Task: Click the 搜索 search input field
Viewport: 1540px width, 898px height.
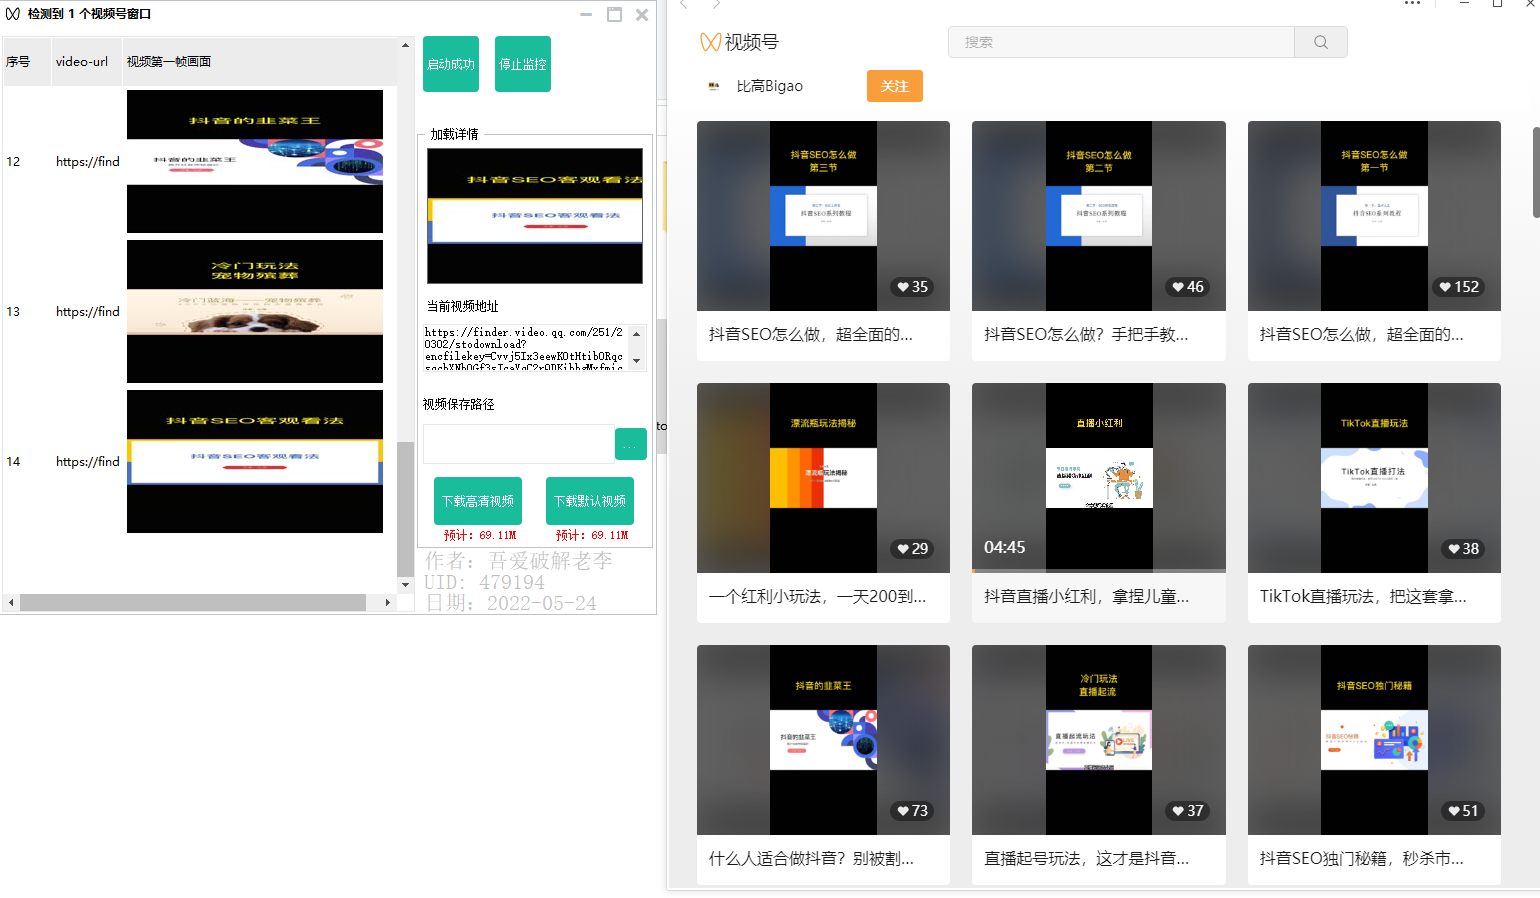Action: pyautogui.click(x=1120, y=42)
